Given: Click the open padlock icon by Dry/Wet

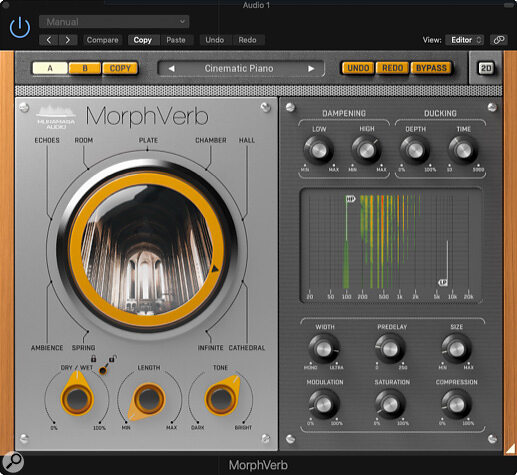Looking at the screenshot, I should pos(113,359).
